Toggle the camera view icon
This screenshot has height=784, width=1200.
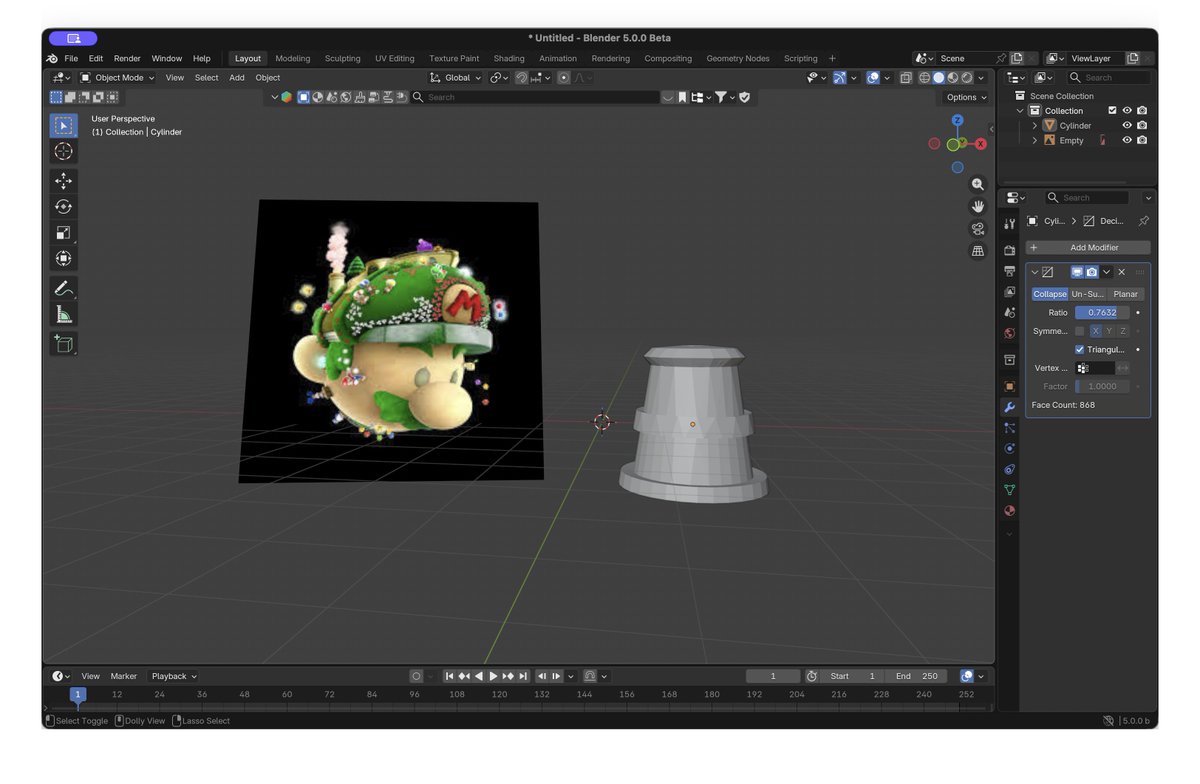click(978, 229)
